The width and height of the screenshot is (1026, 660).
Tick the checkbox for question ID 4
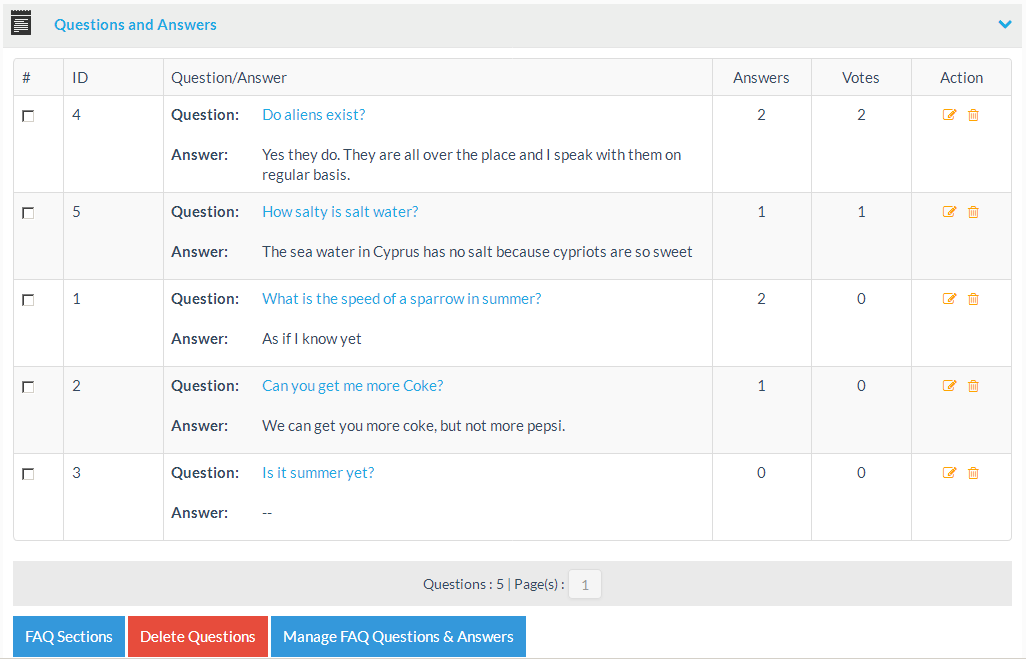(x=28, y=116)
